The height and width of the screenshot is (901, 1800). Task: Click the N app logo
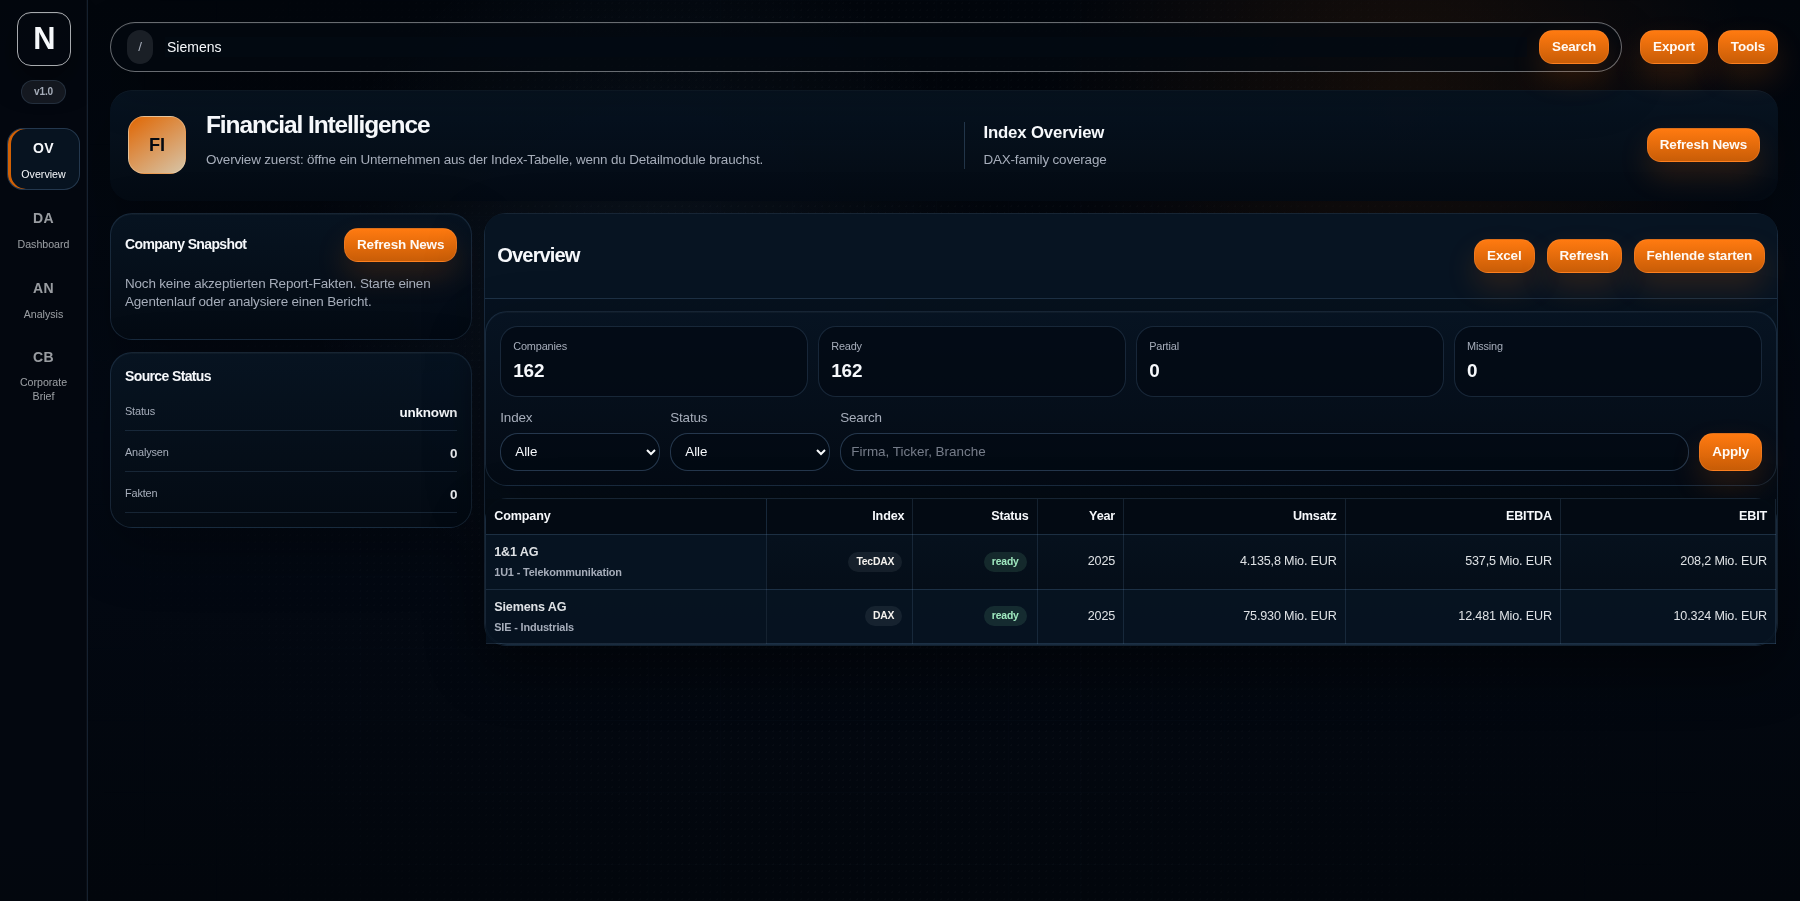pyautogui.click(x=44, y=39)
